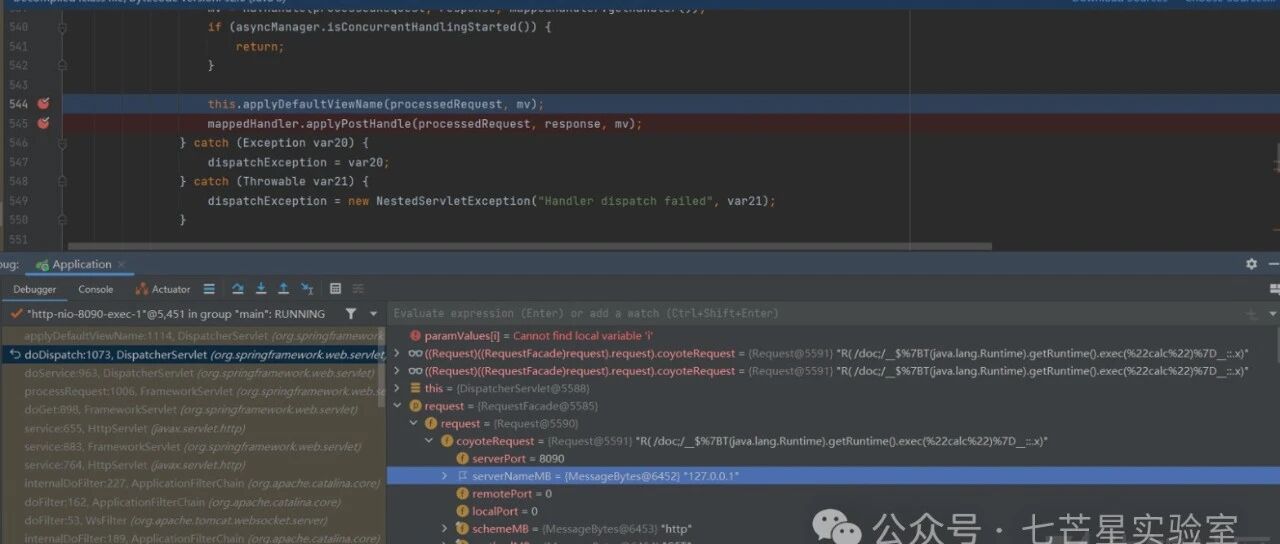
Task: Select doGet:898 FrameworkServlet frame
Action: [x=193, y=409]
